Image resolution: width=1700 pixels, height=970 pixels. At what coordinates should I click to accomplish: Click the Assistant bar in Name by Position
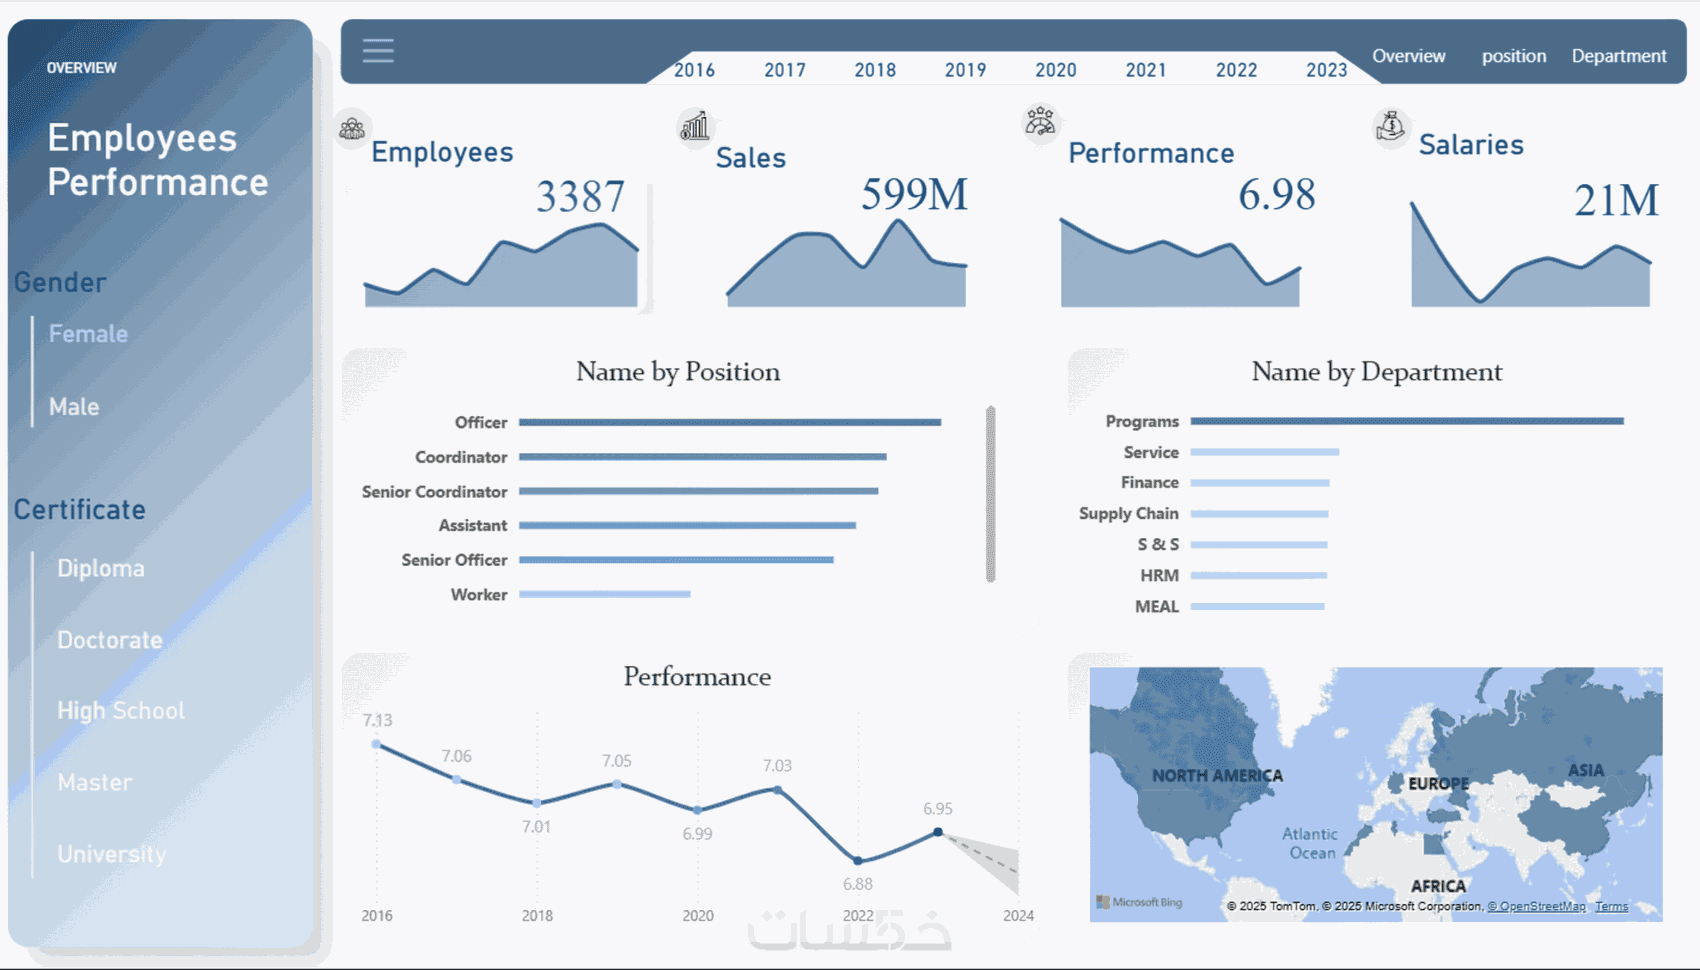[688, 525]
